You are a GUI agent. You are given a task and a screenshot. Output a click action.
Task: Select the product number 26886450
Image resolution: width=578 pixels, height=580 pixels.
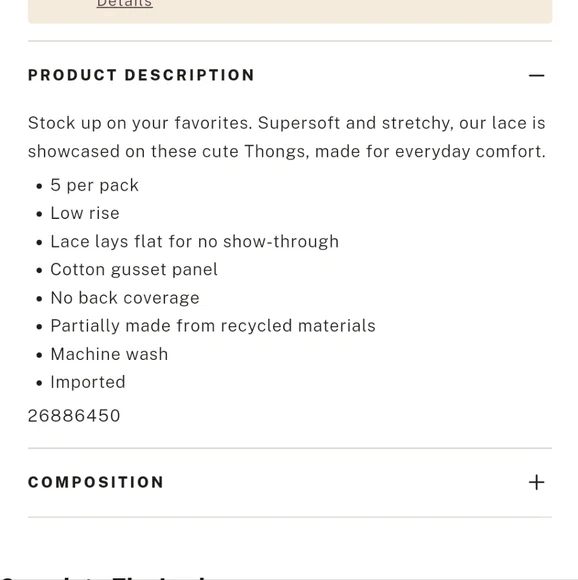74,416
